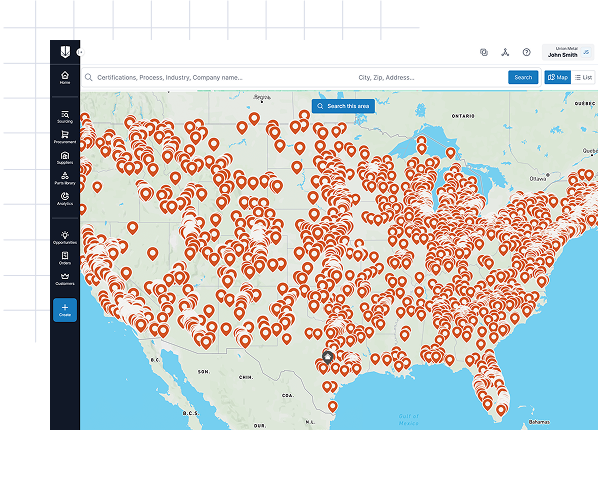
Task: Click the supplier pin near Regina
Action: point(254,119)
